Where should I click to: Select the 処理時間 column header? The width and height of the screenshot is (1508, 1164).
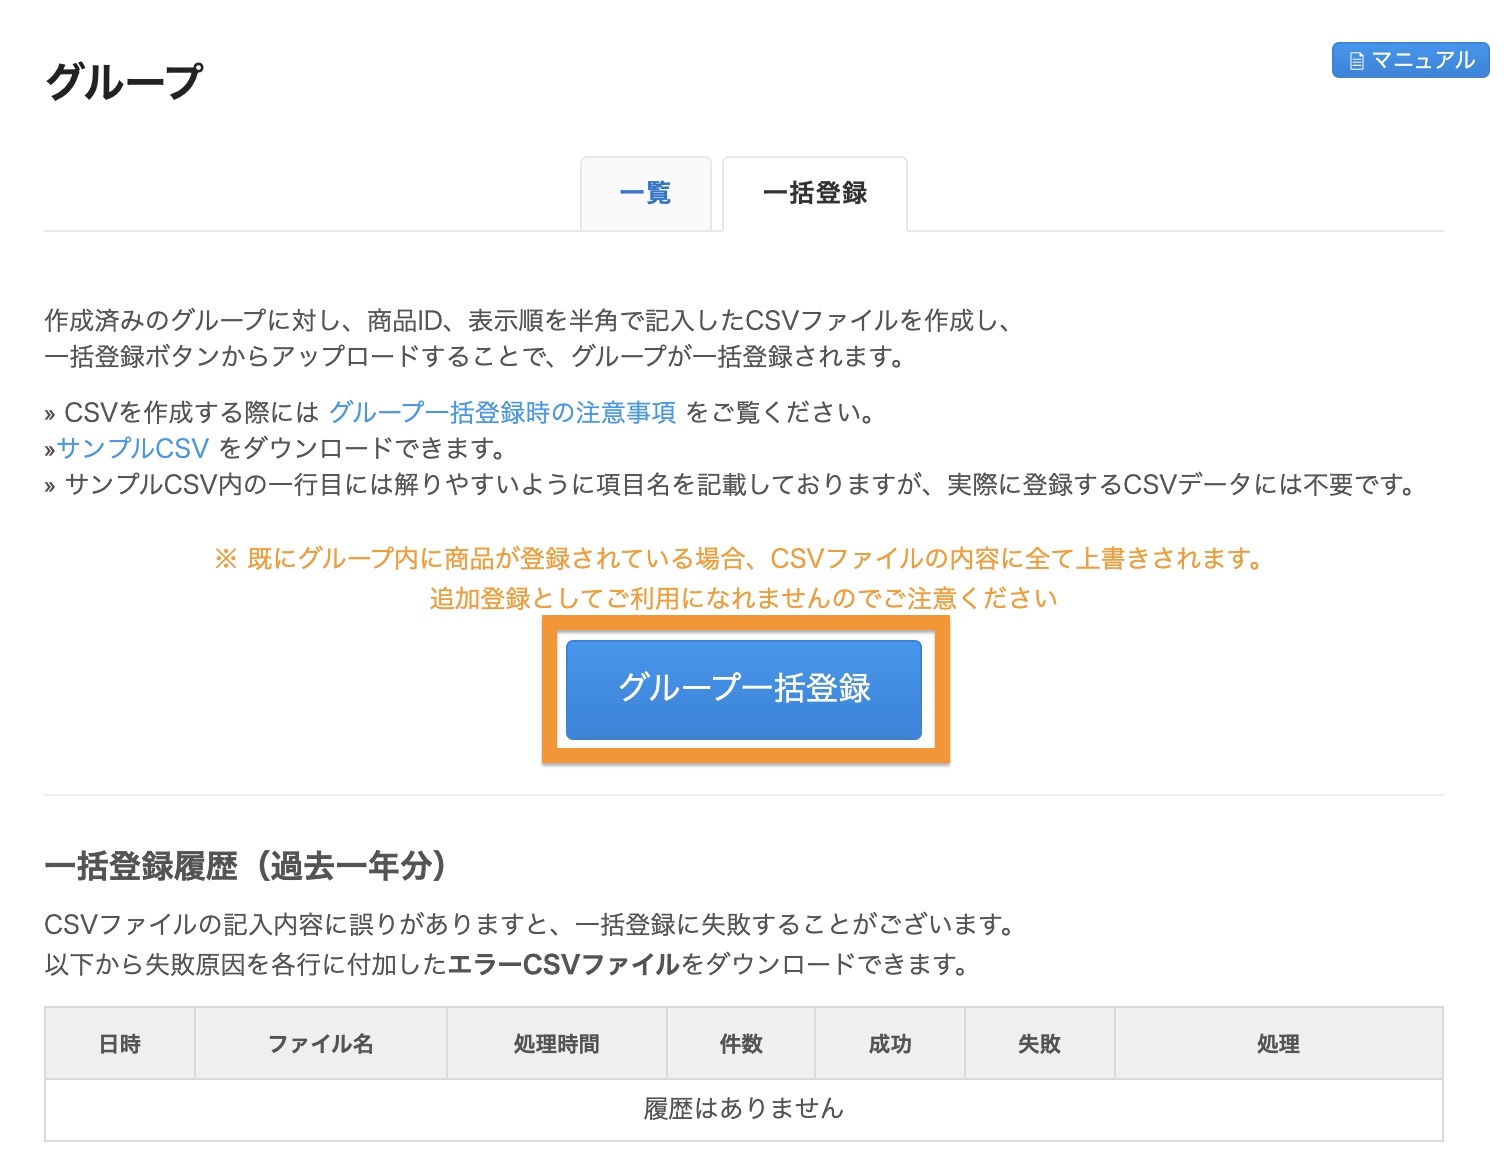[x=555, y=1043]
